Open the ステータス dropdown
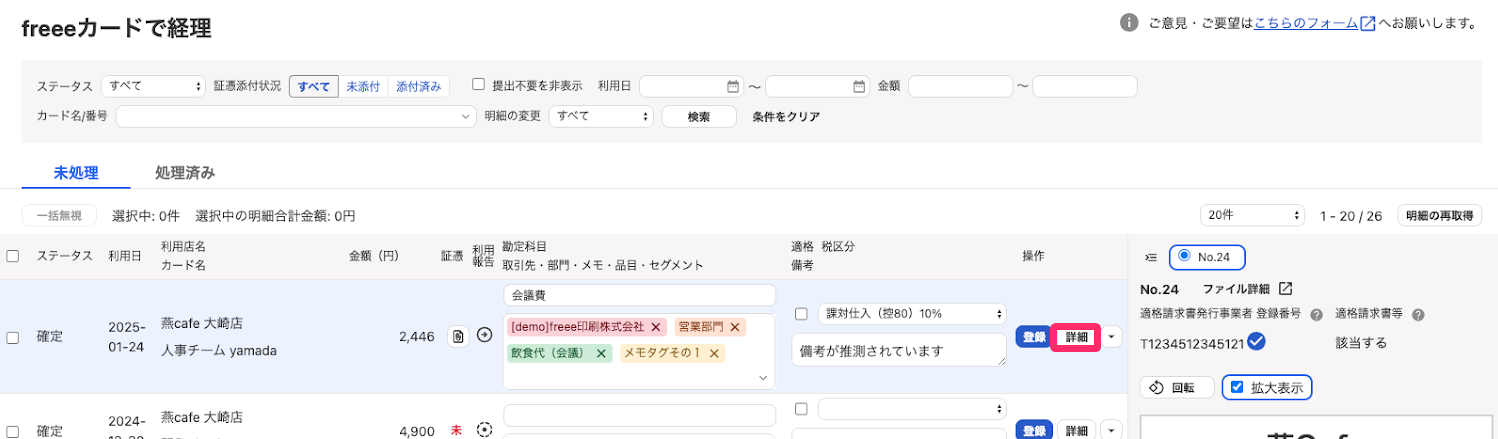Screen dimensions: 1498x439 pyautogui.click(x=153, y=86)
